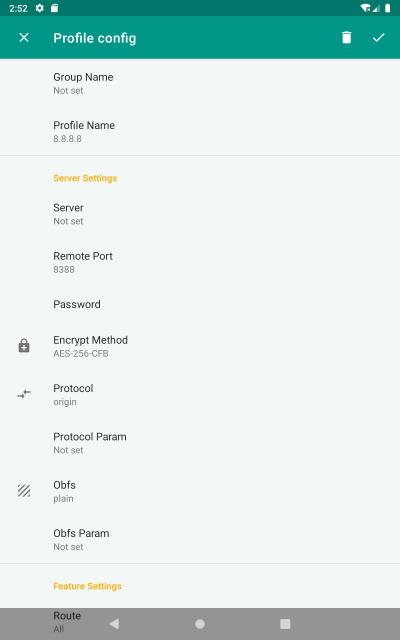Edit the Obfs Param entry
400x640 pixels.
click(x=200, y=539)
